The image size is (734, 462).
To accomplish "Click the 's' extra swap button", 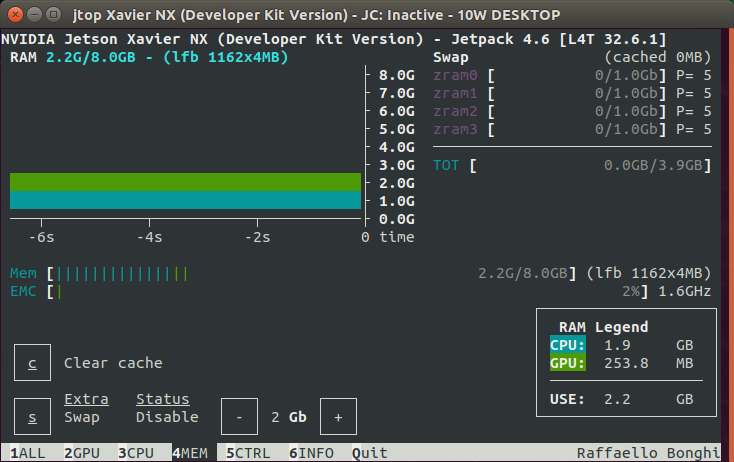I will (x=32, y=417).
